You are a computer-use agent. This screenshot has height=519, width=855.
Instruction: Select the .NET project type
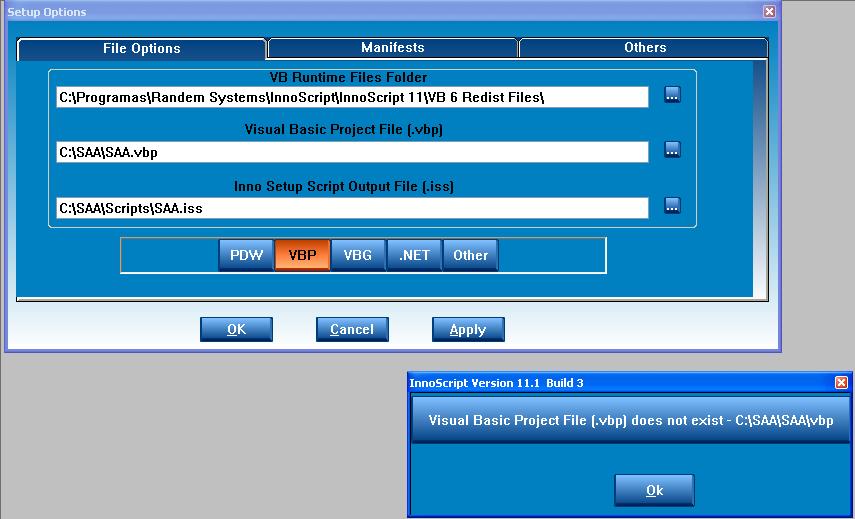(x=414, y=255)
